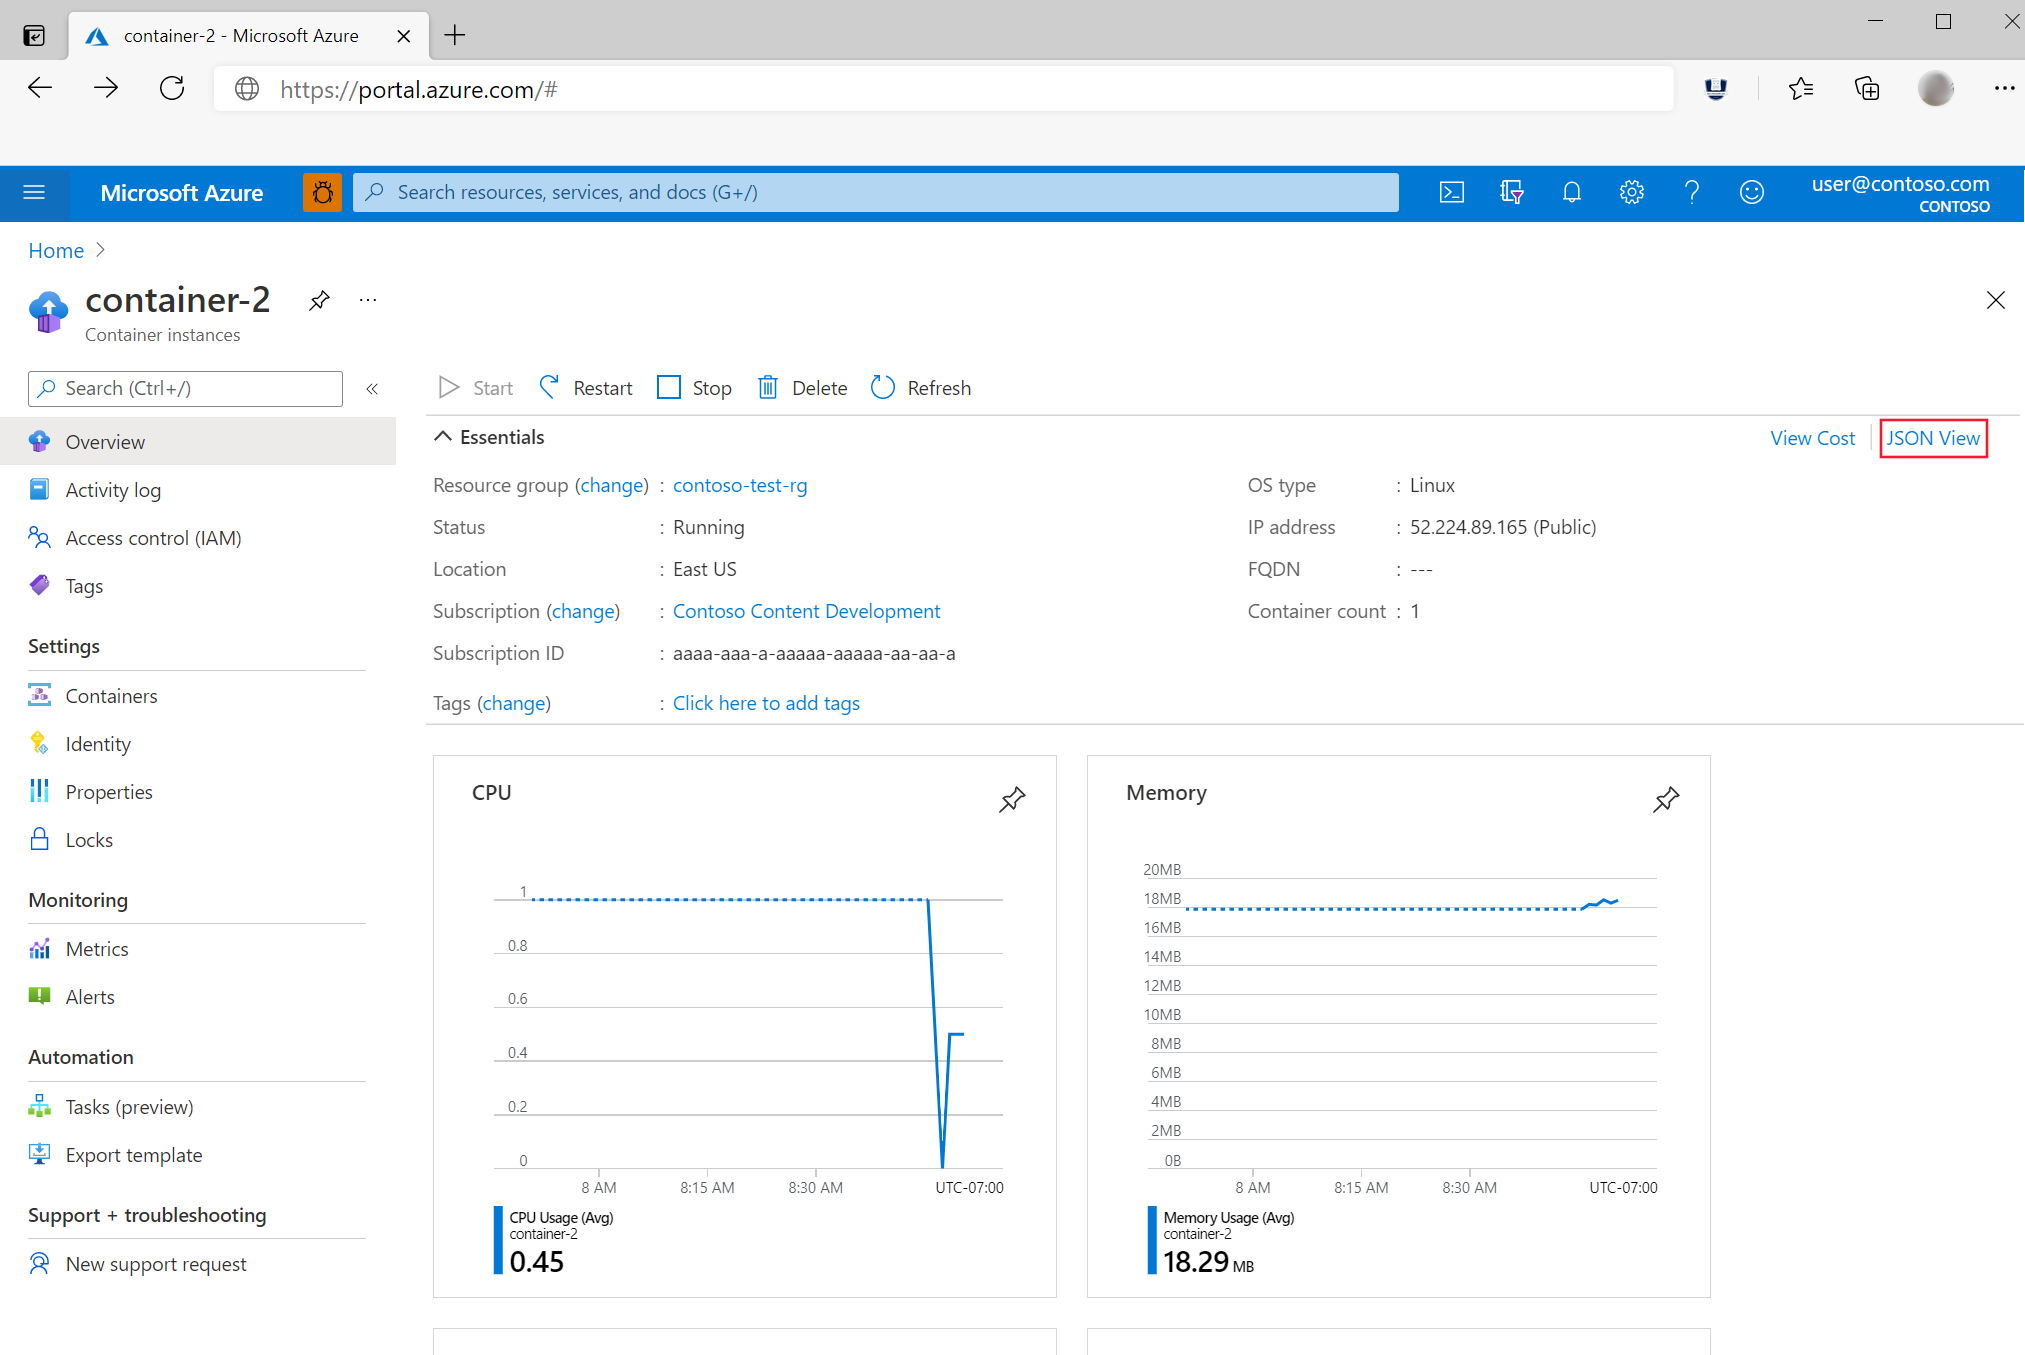Click the pin icon on Memory chart
The image size is (2025, 1355).
tap(1665, 798)
